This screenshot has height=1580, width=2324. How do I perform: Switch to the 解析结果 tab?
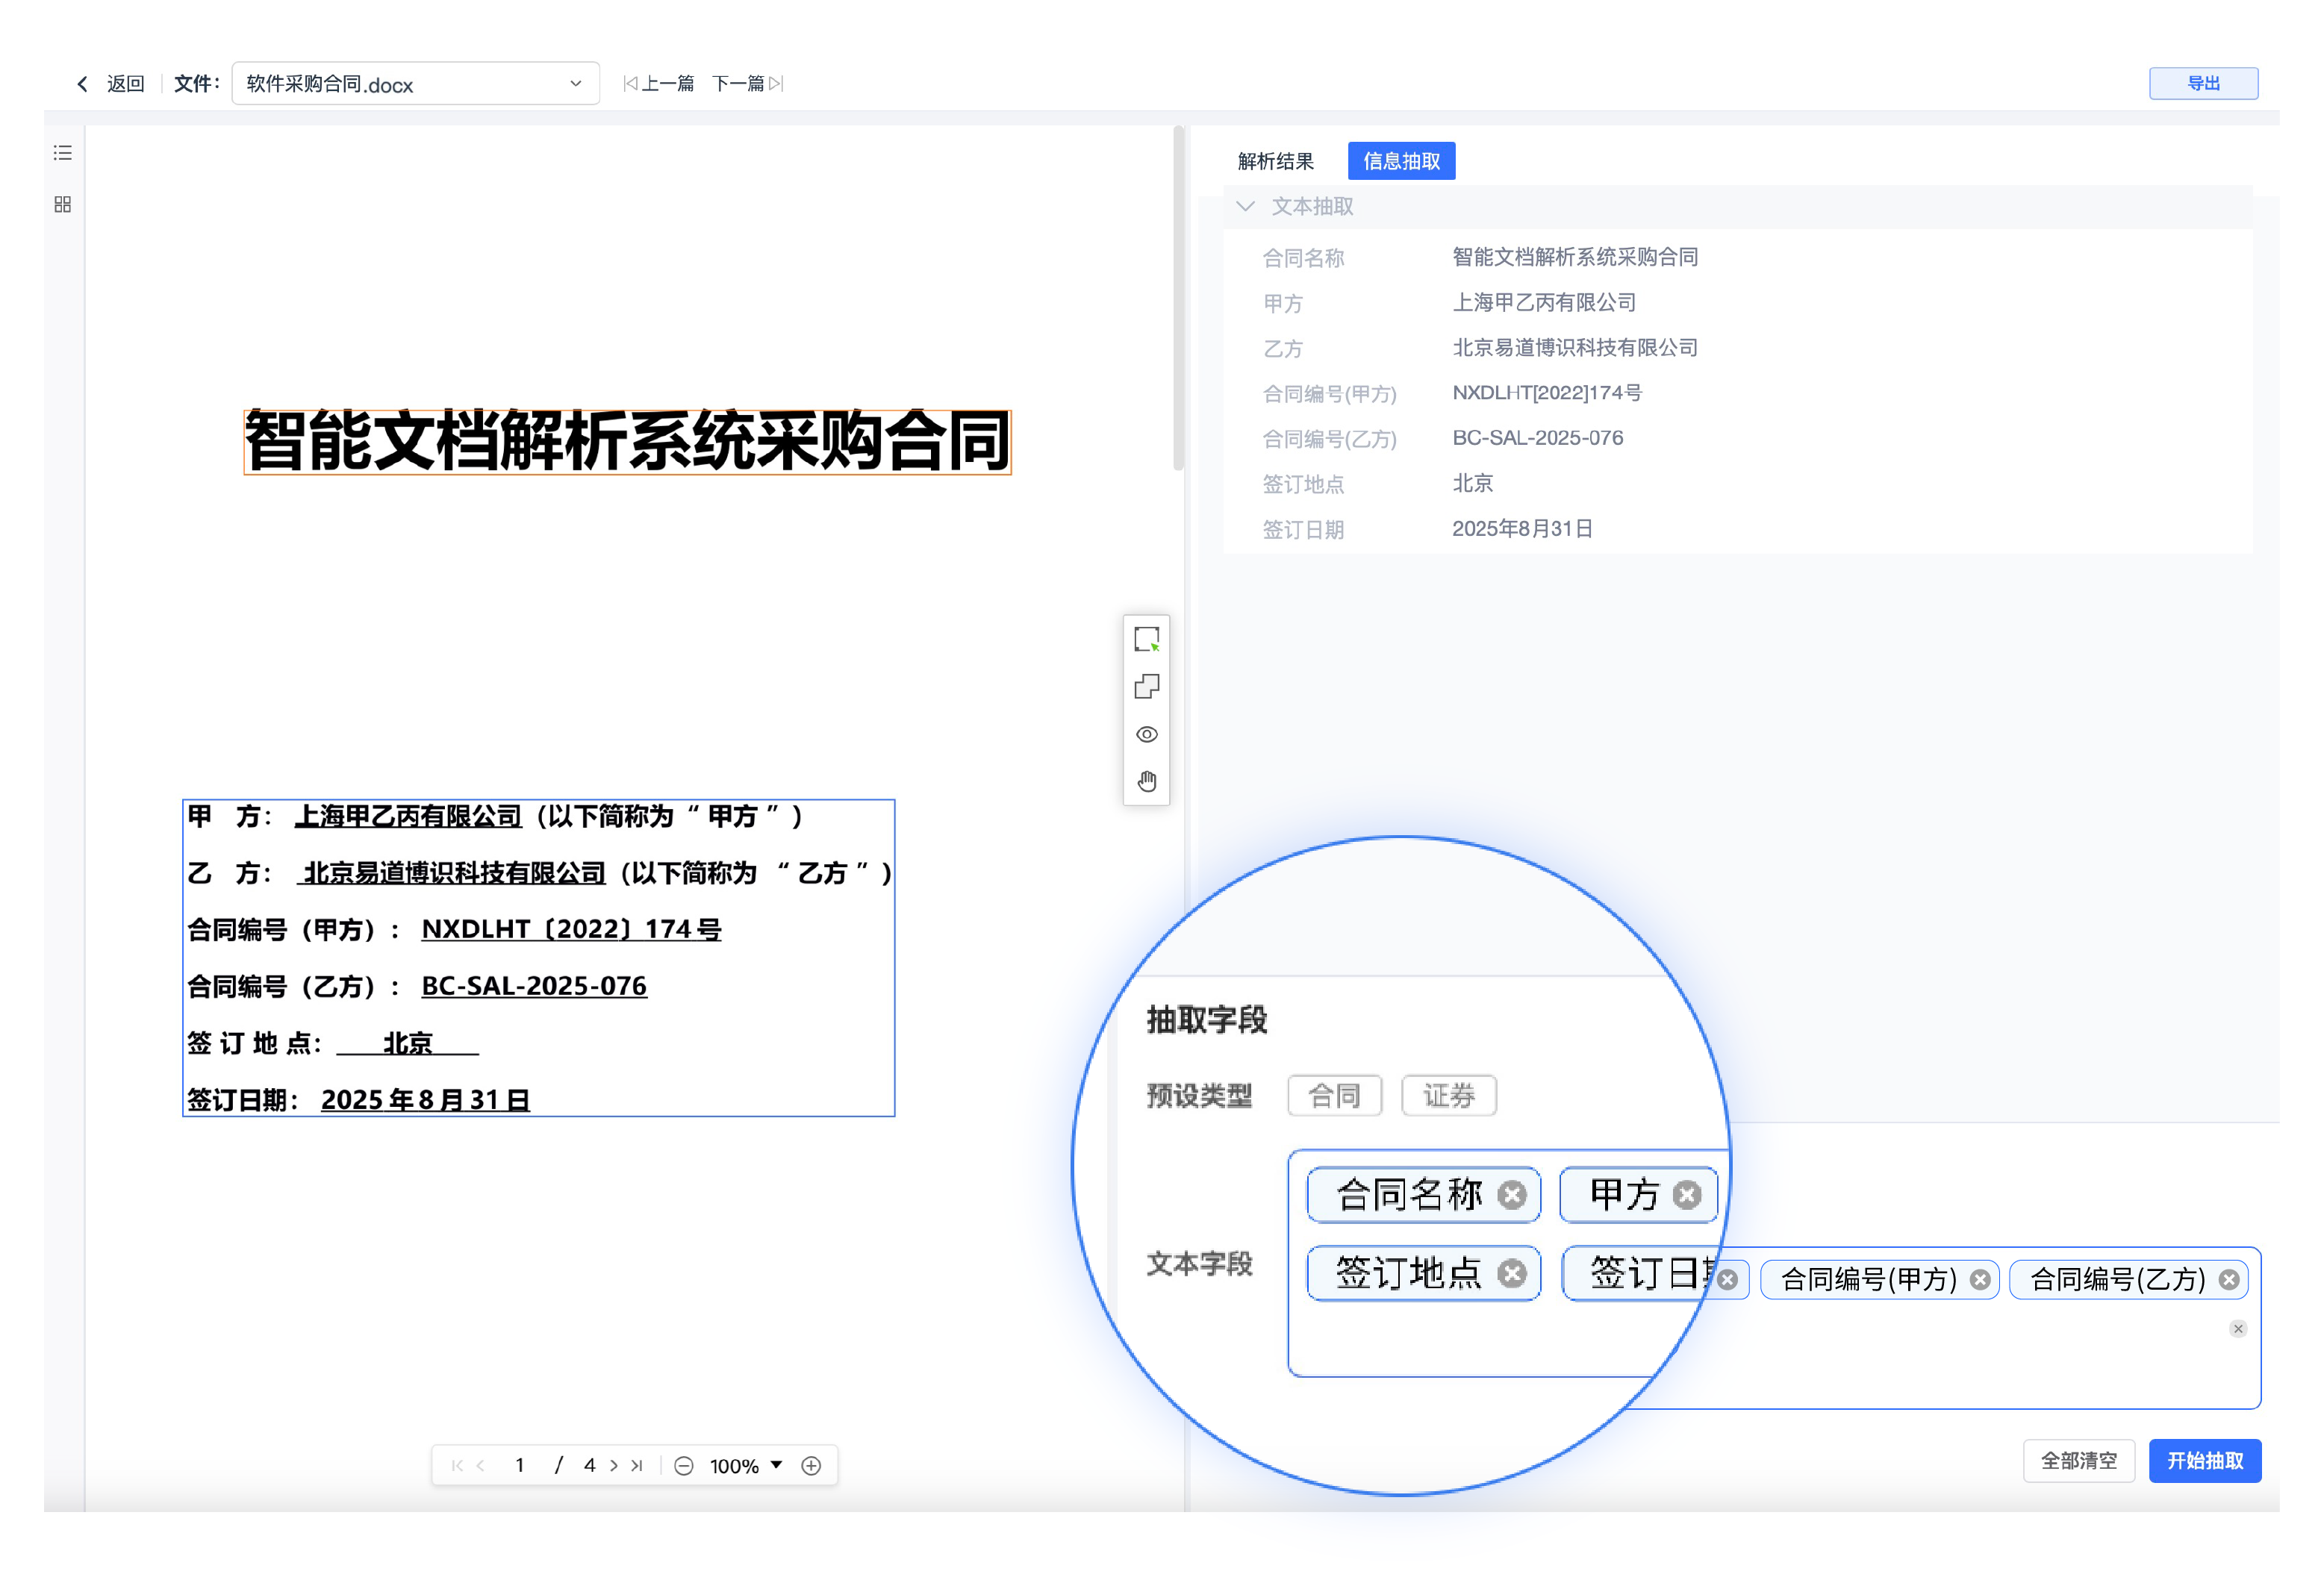pos(1275,161)
